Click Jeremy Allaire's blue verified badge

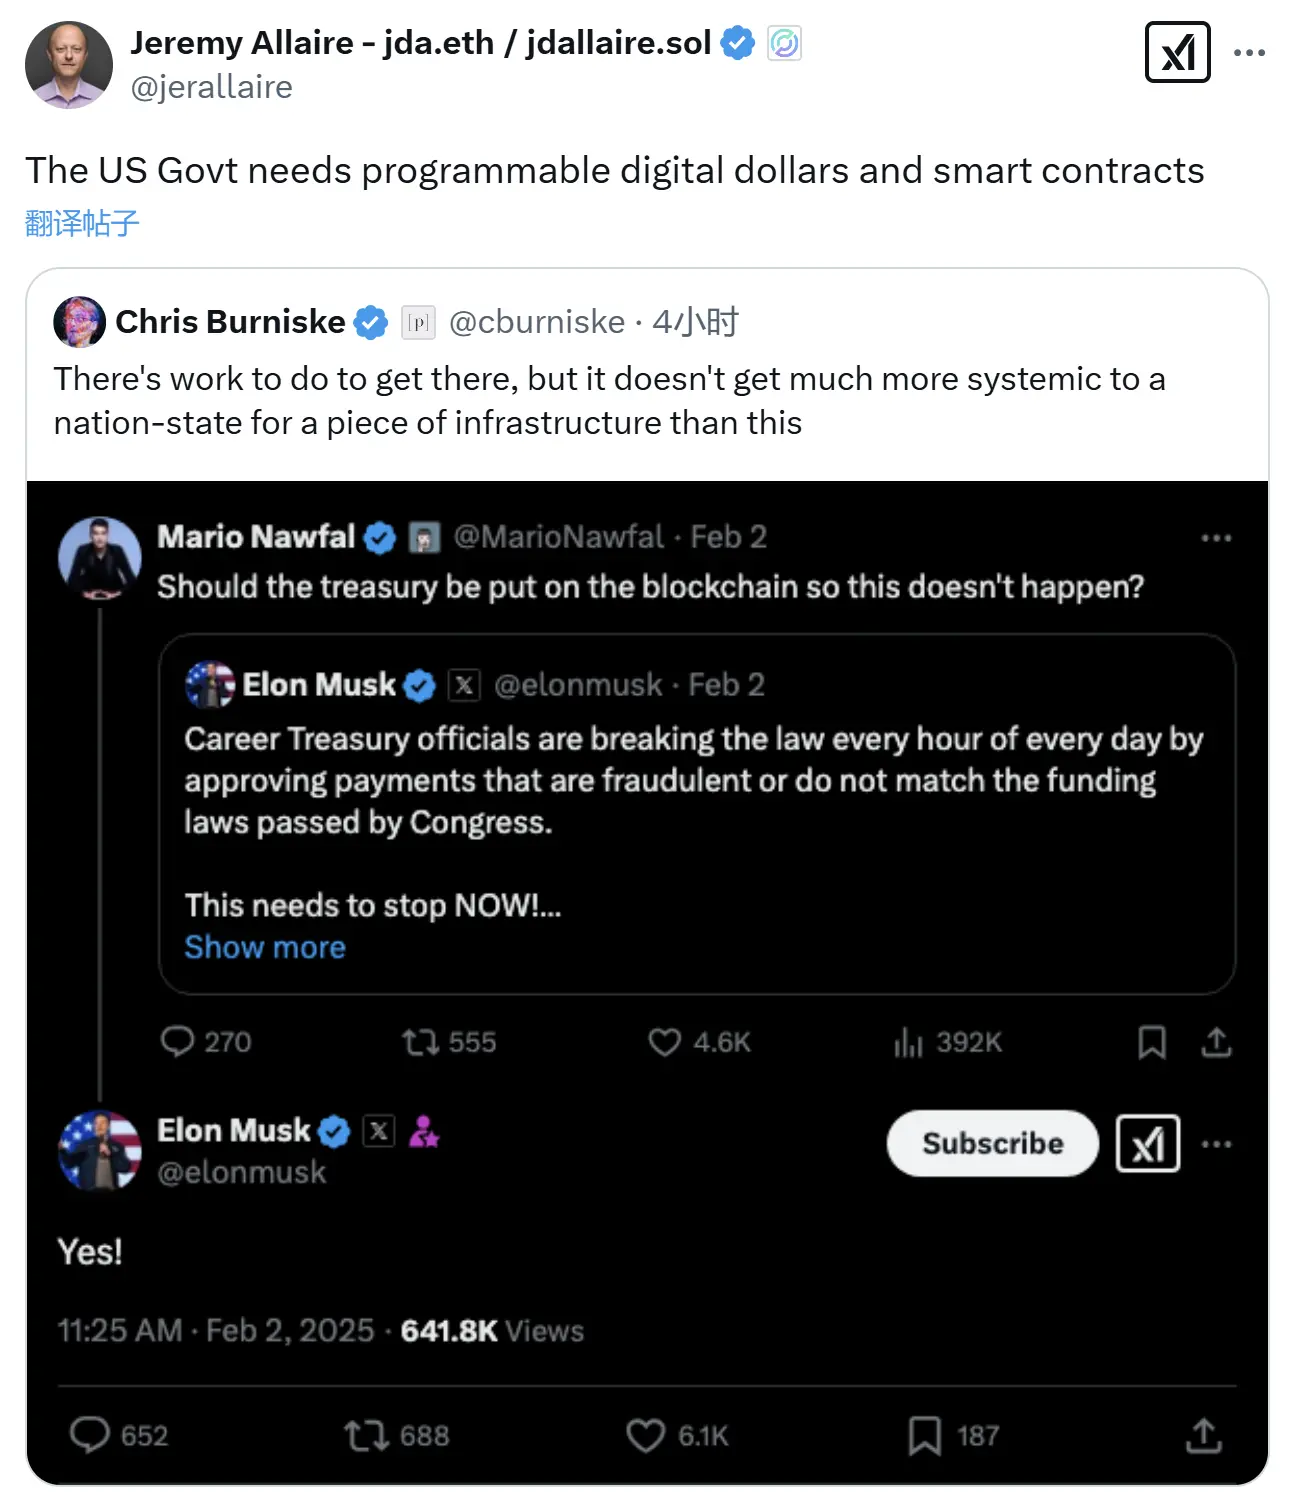(x=738, y=42)
